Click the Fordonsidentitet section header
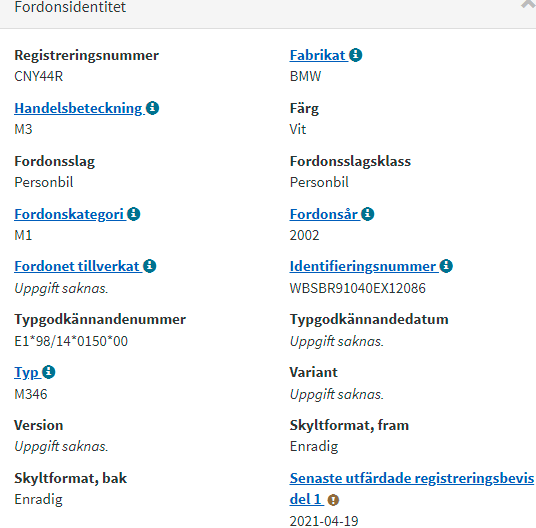This screenshot has width=536, height=528. 268,8
